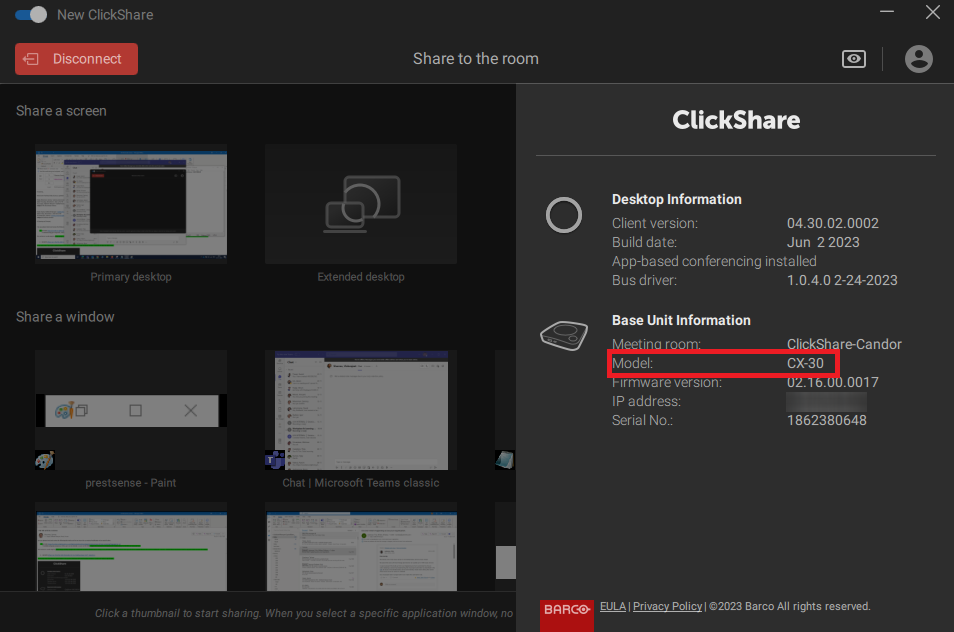Open the Privacy Policy link
This screenshot has height=632, width=954.
point(667,606)
